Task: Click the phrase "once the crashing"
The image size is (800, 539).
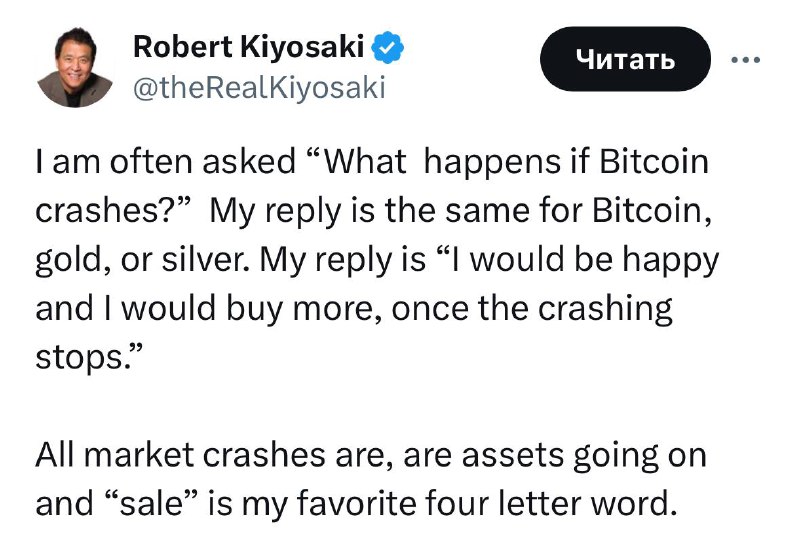Action: 532,309
